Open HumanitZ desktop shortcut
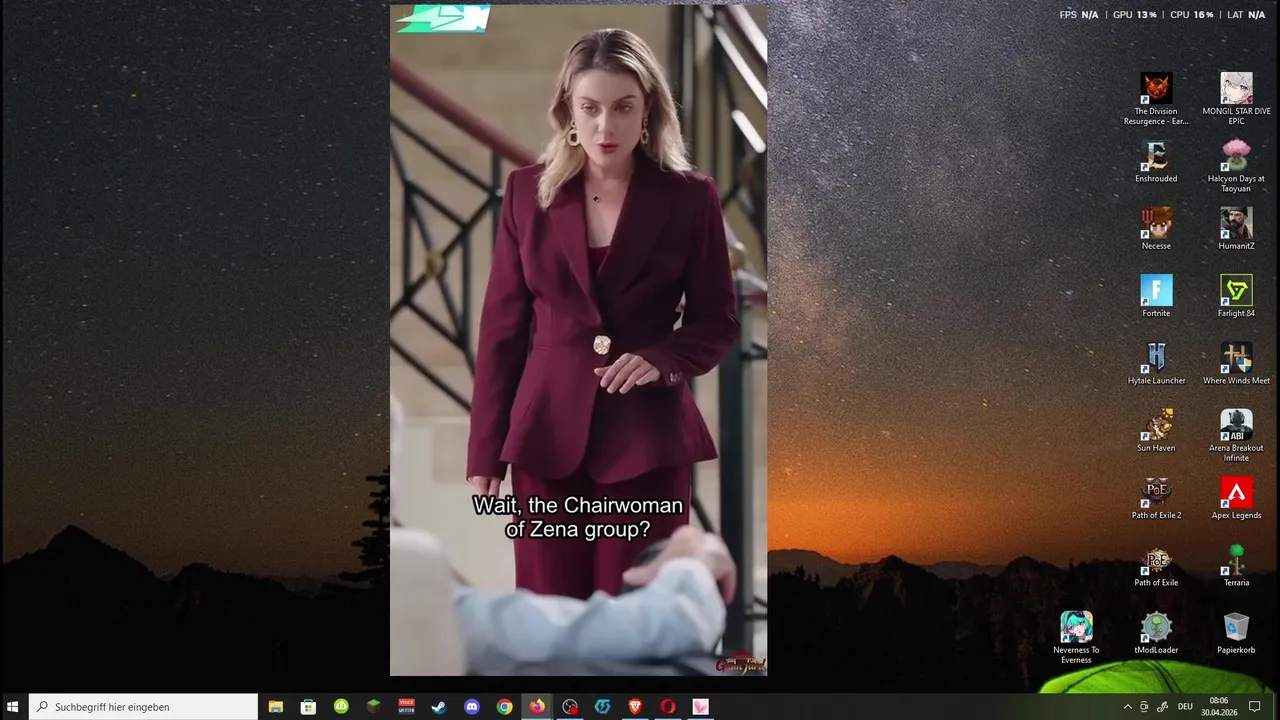 coord(1236,229)
